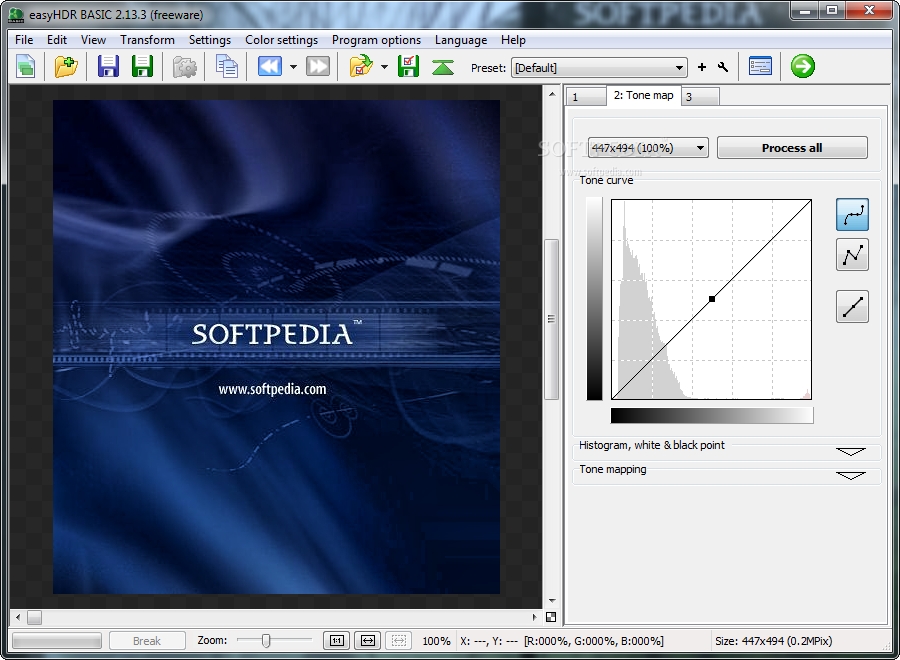The height and width of the screenshot is (660, 900).
Task: Open the File menu
Action: point(24,40)
